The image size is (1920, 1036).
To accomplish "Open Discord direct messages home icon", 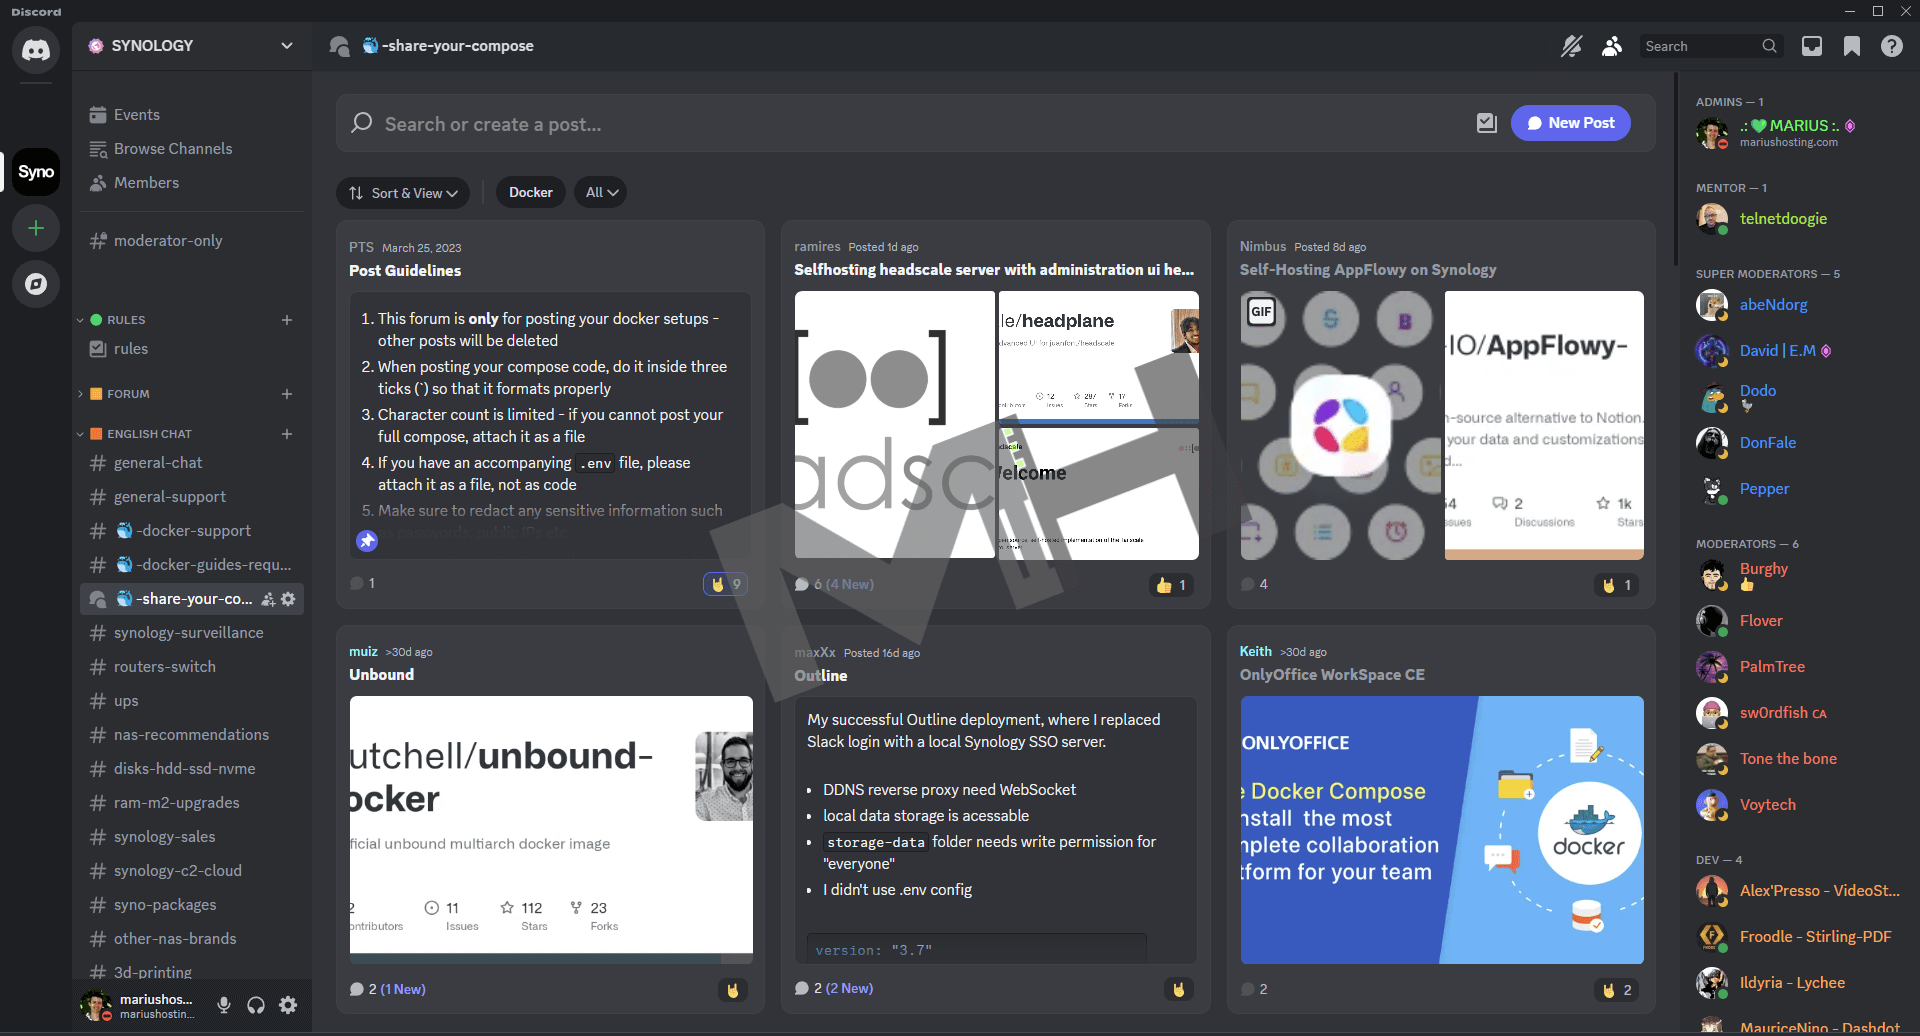I will click(x=36, y=49).
